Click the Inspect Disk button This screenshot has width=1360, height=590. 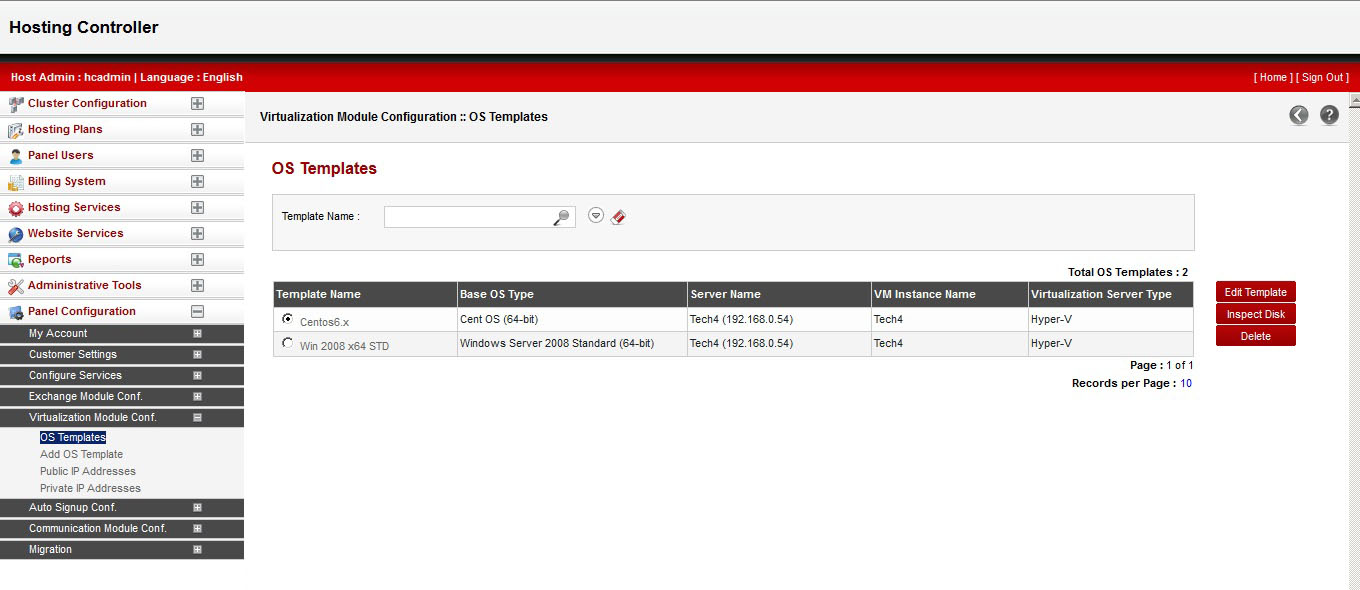[x=1256, y=314]
